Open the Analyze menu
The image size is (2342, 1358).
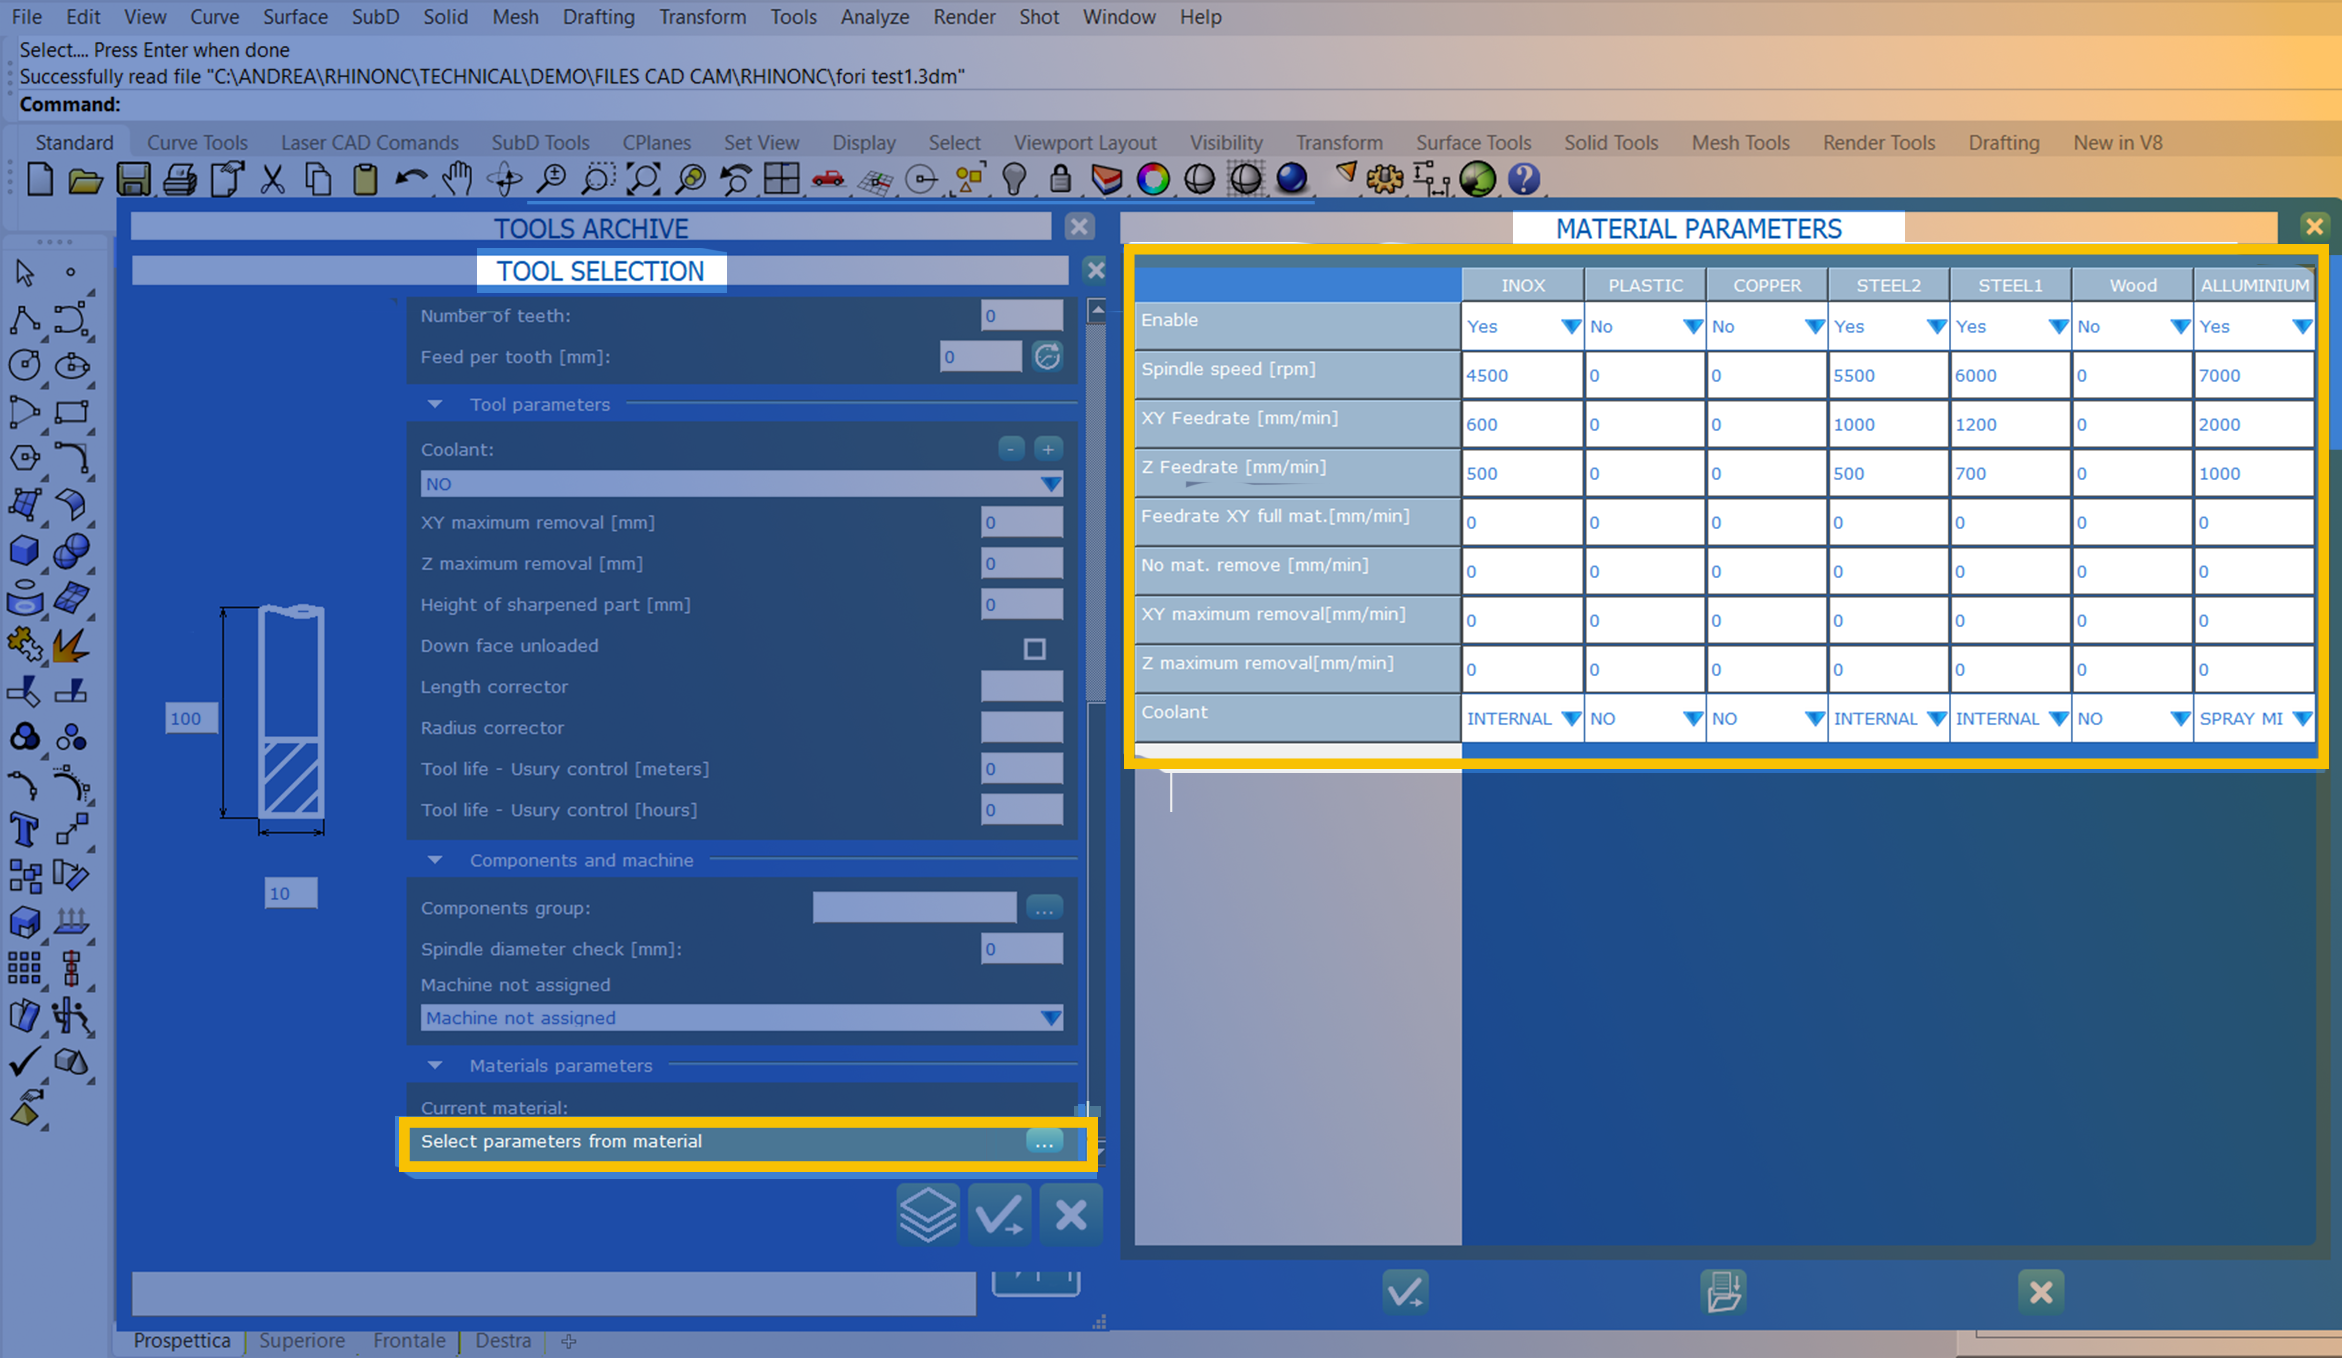click(x=874, y=17)
